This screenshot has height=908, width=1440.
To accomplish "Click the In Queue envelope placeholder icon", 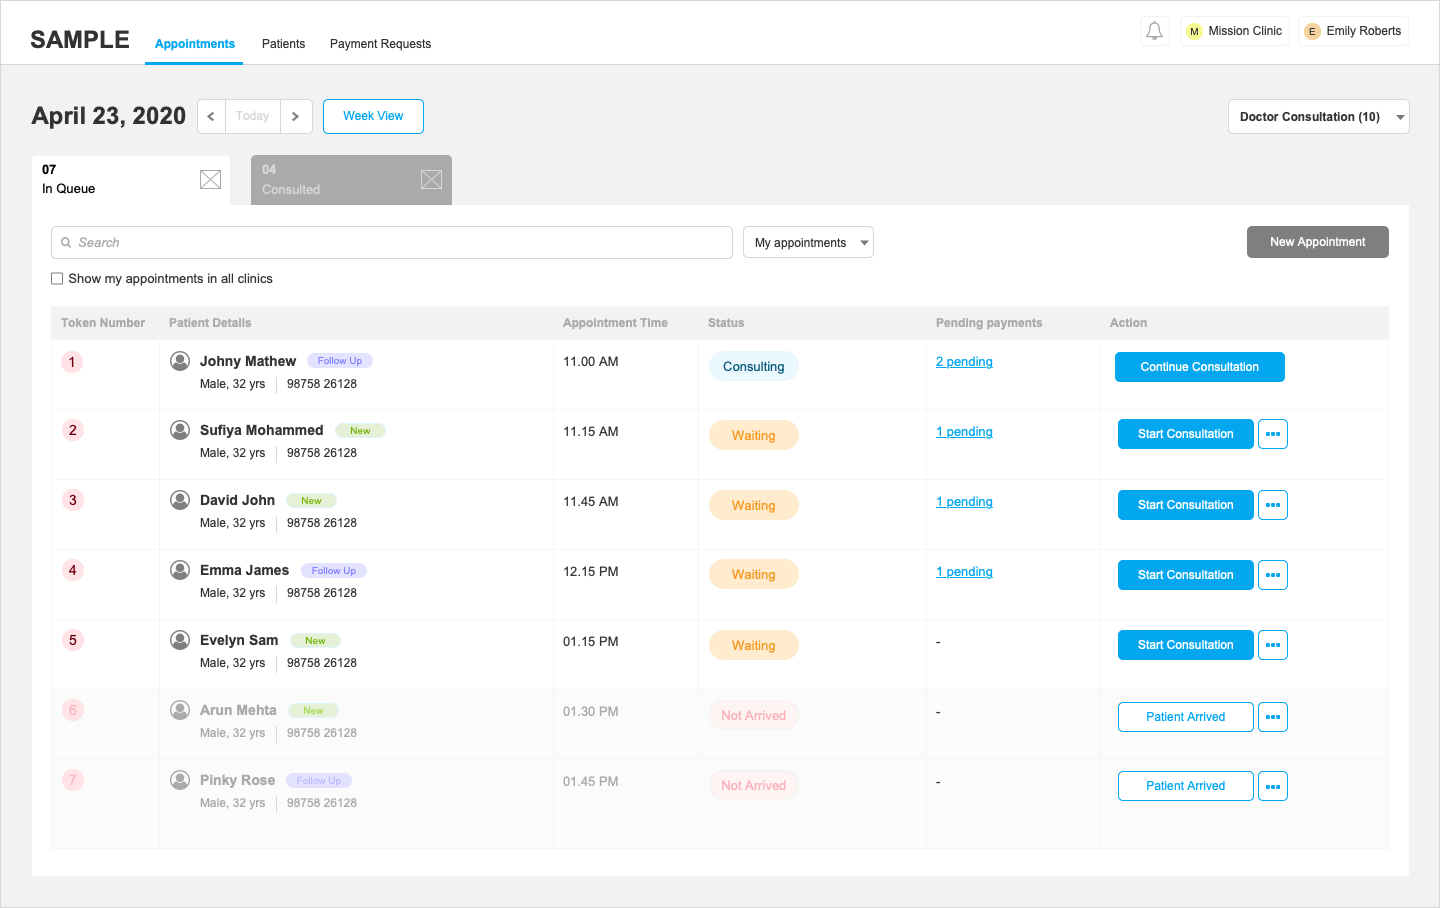I will 210,180.
